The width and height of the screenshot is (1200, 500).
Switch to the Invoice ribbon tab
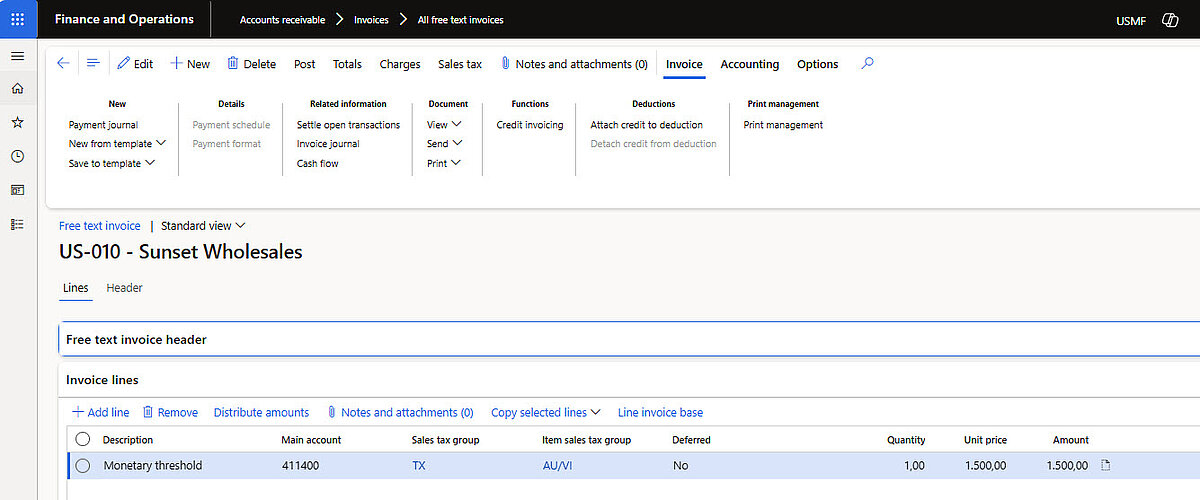tap(685, 64)
